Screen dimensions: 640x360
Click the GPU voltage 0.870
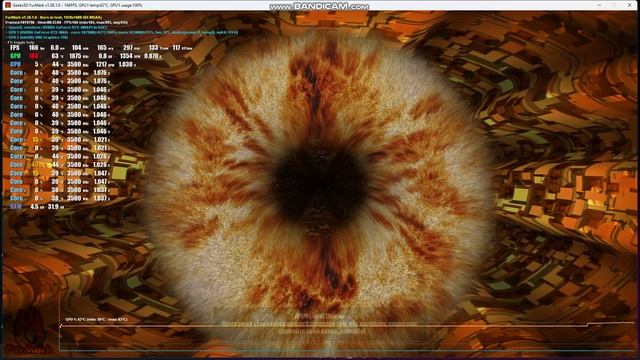(x=151, y=56)
